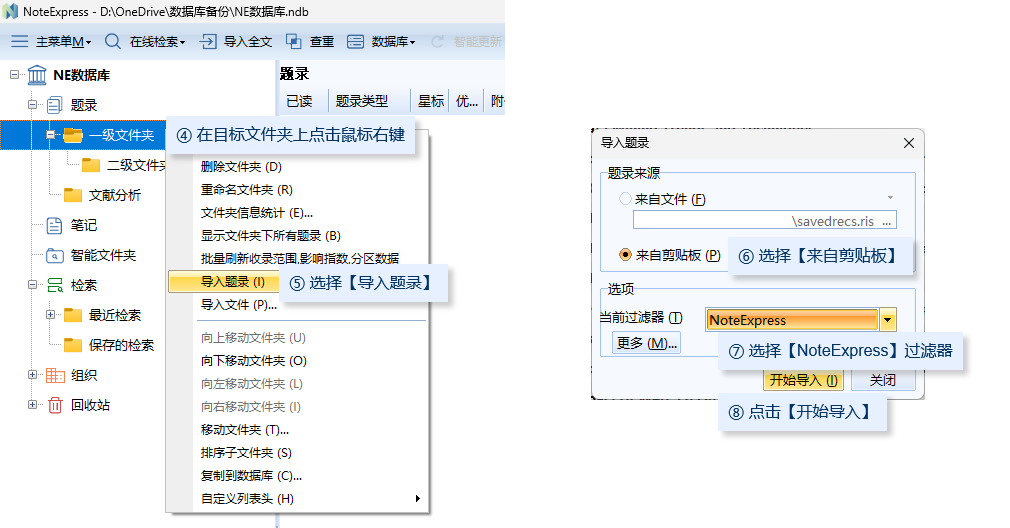Click the 笔记 note icon
The image size is (1010, 528).
click(55, 225)
